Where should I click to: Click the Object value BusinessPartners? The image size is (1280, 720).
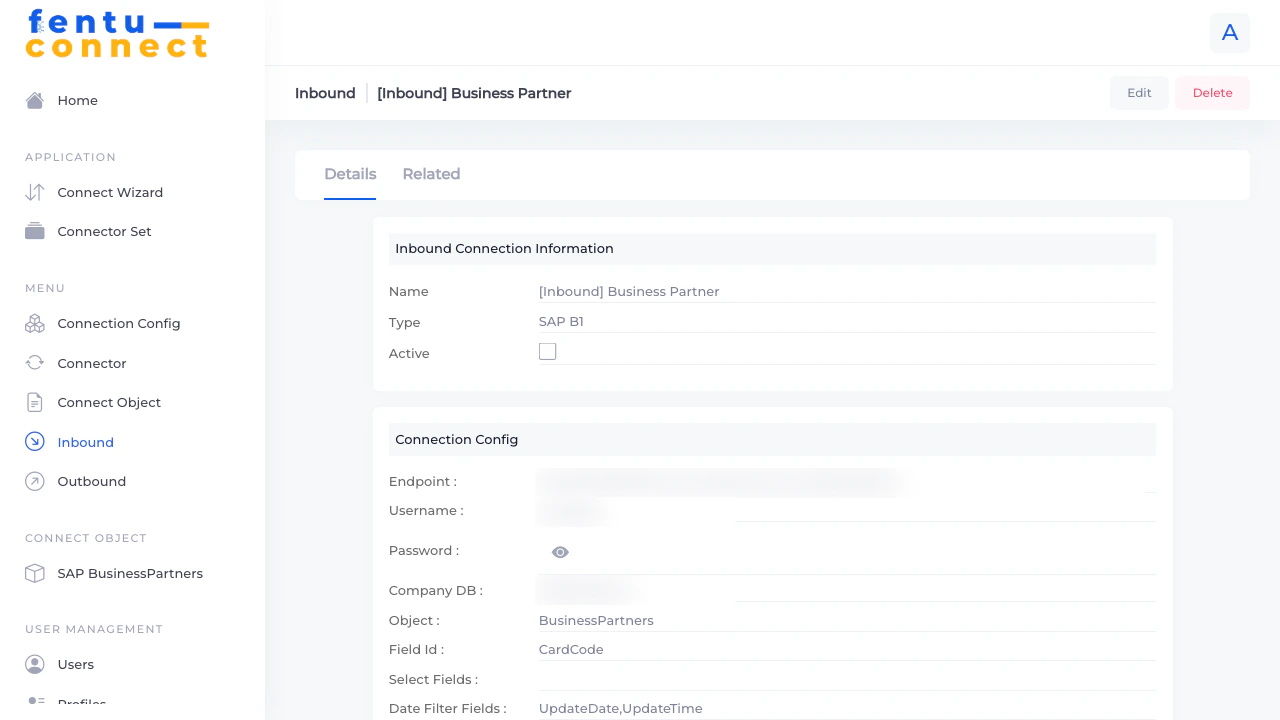(596, 620)
